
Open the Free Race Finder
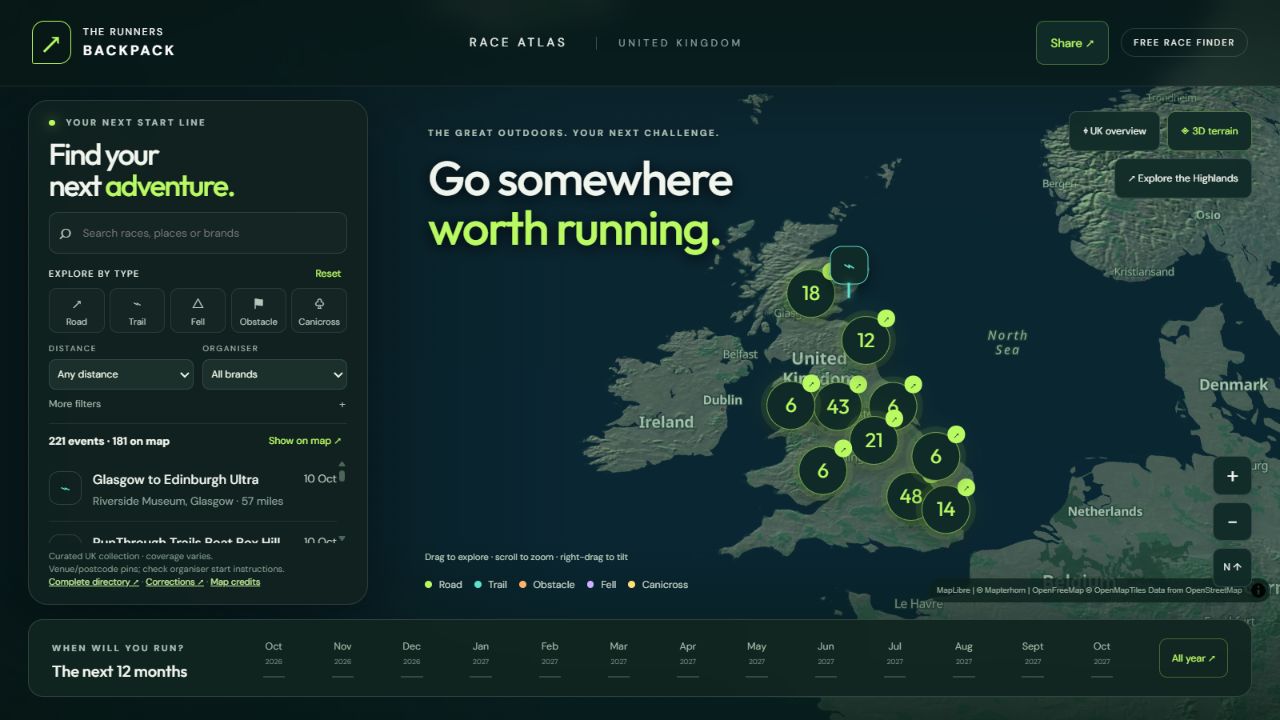click(x=1184, y=42)
